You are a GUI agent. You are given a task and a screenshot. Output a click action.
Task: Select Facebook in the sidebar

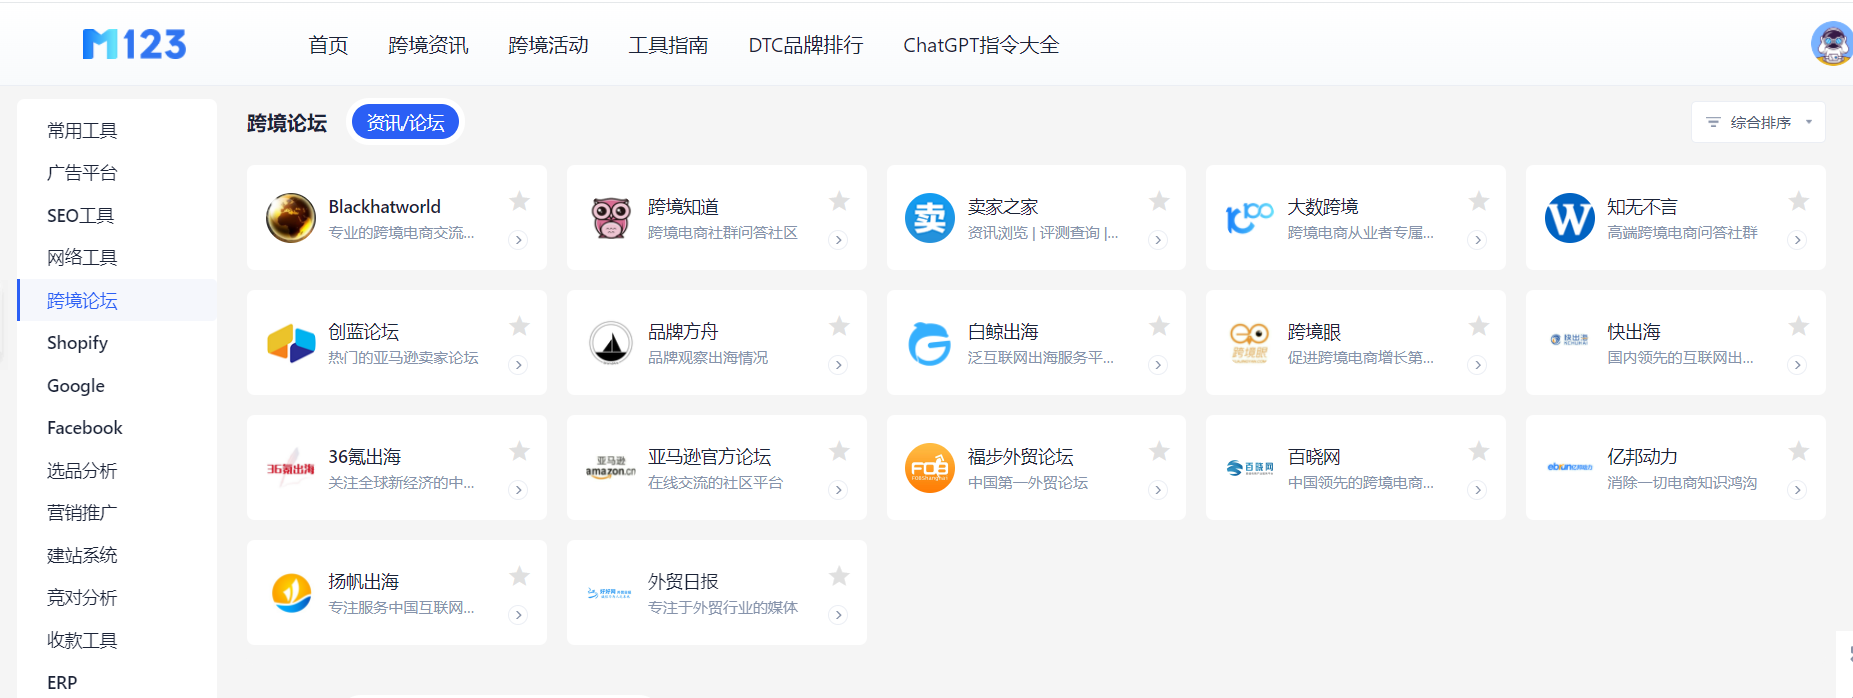(x=85, y=428)
